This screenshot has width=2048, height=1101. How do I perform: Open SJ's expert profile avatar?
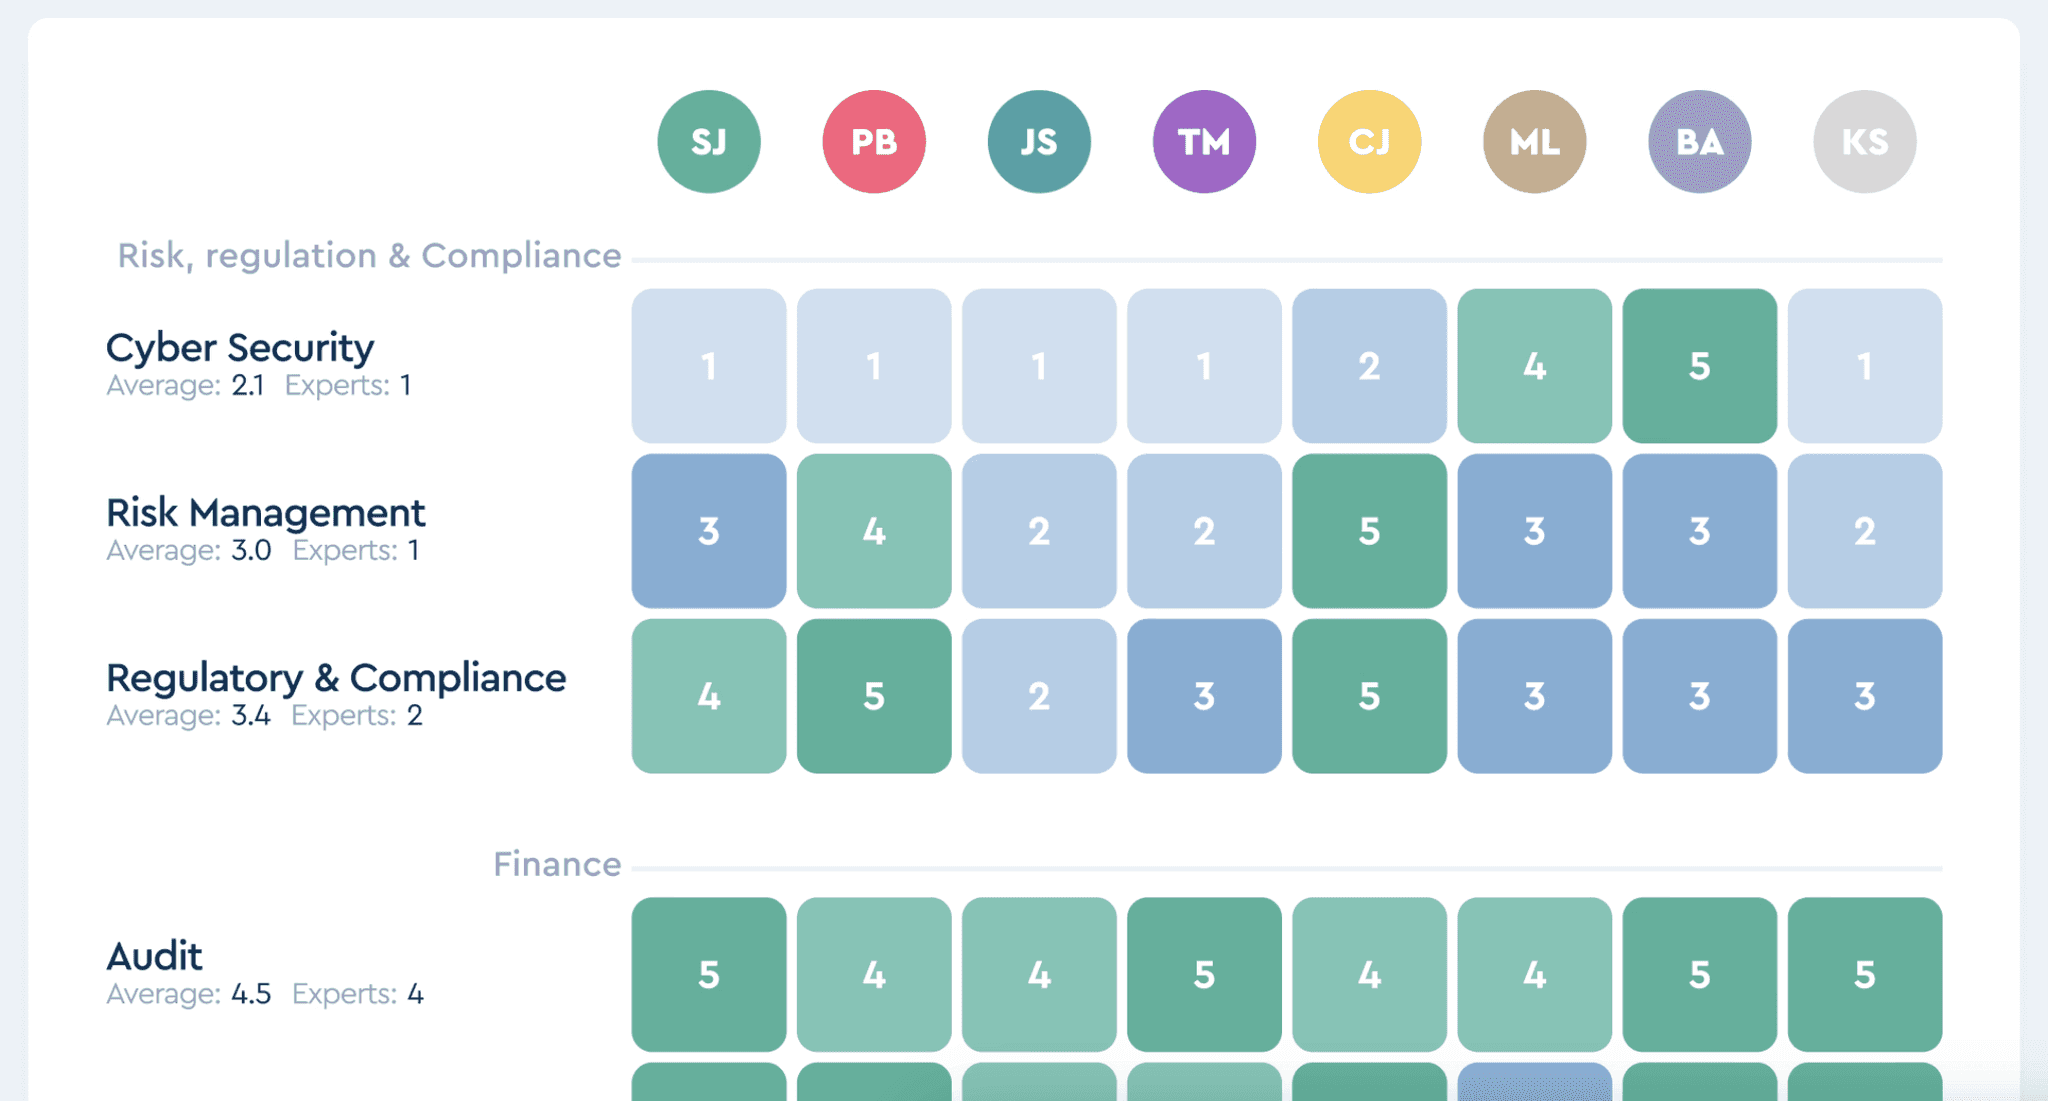[709, 141]
